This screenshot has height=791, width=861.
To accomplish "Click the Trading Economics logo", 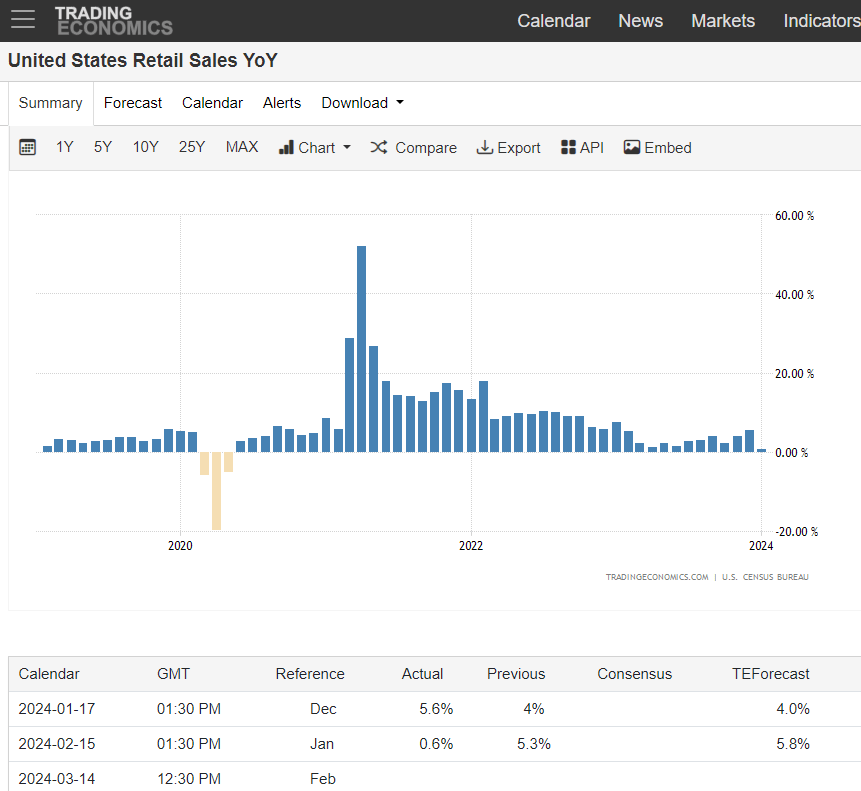I will [x=113, y=21].
